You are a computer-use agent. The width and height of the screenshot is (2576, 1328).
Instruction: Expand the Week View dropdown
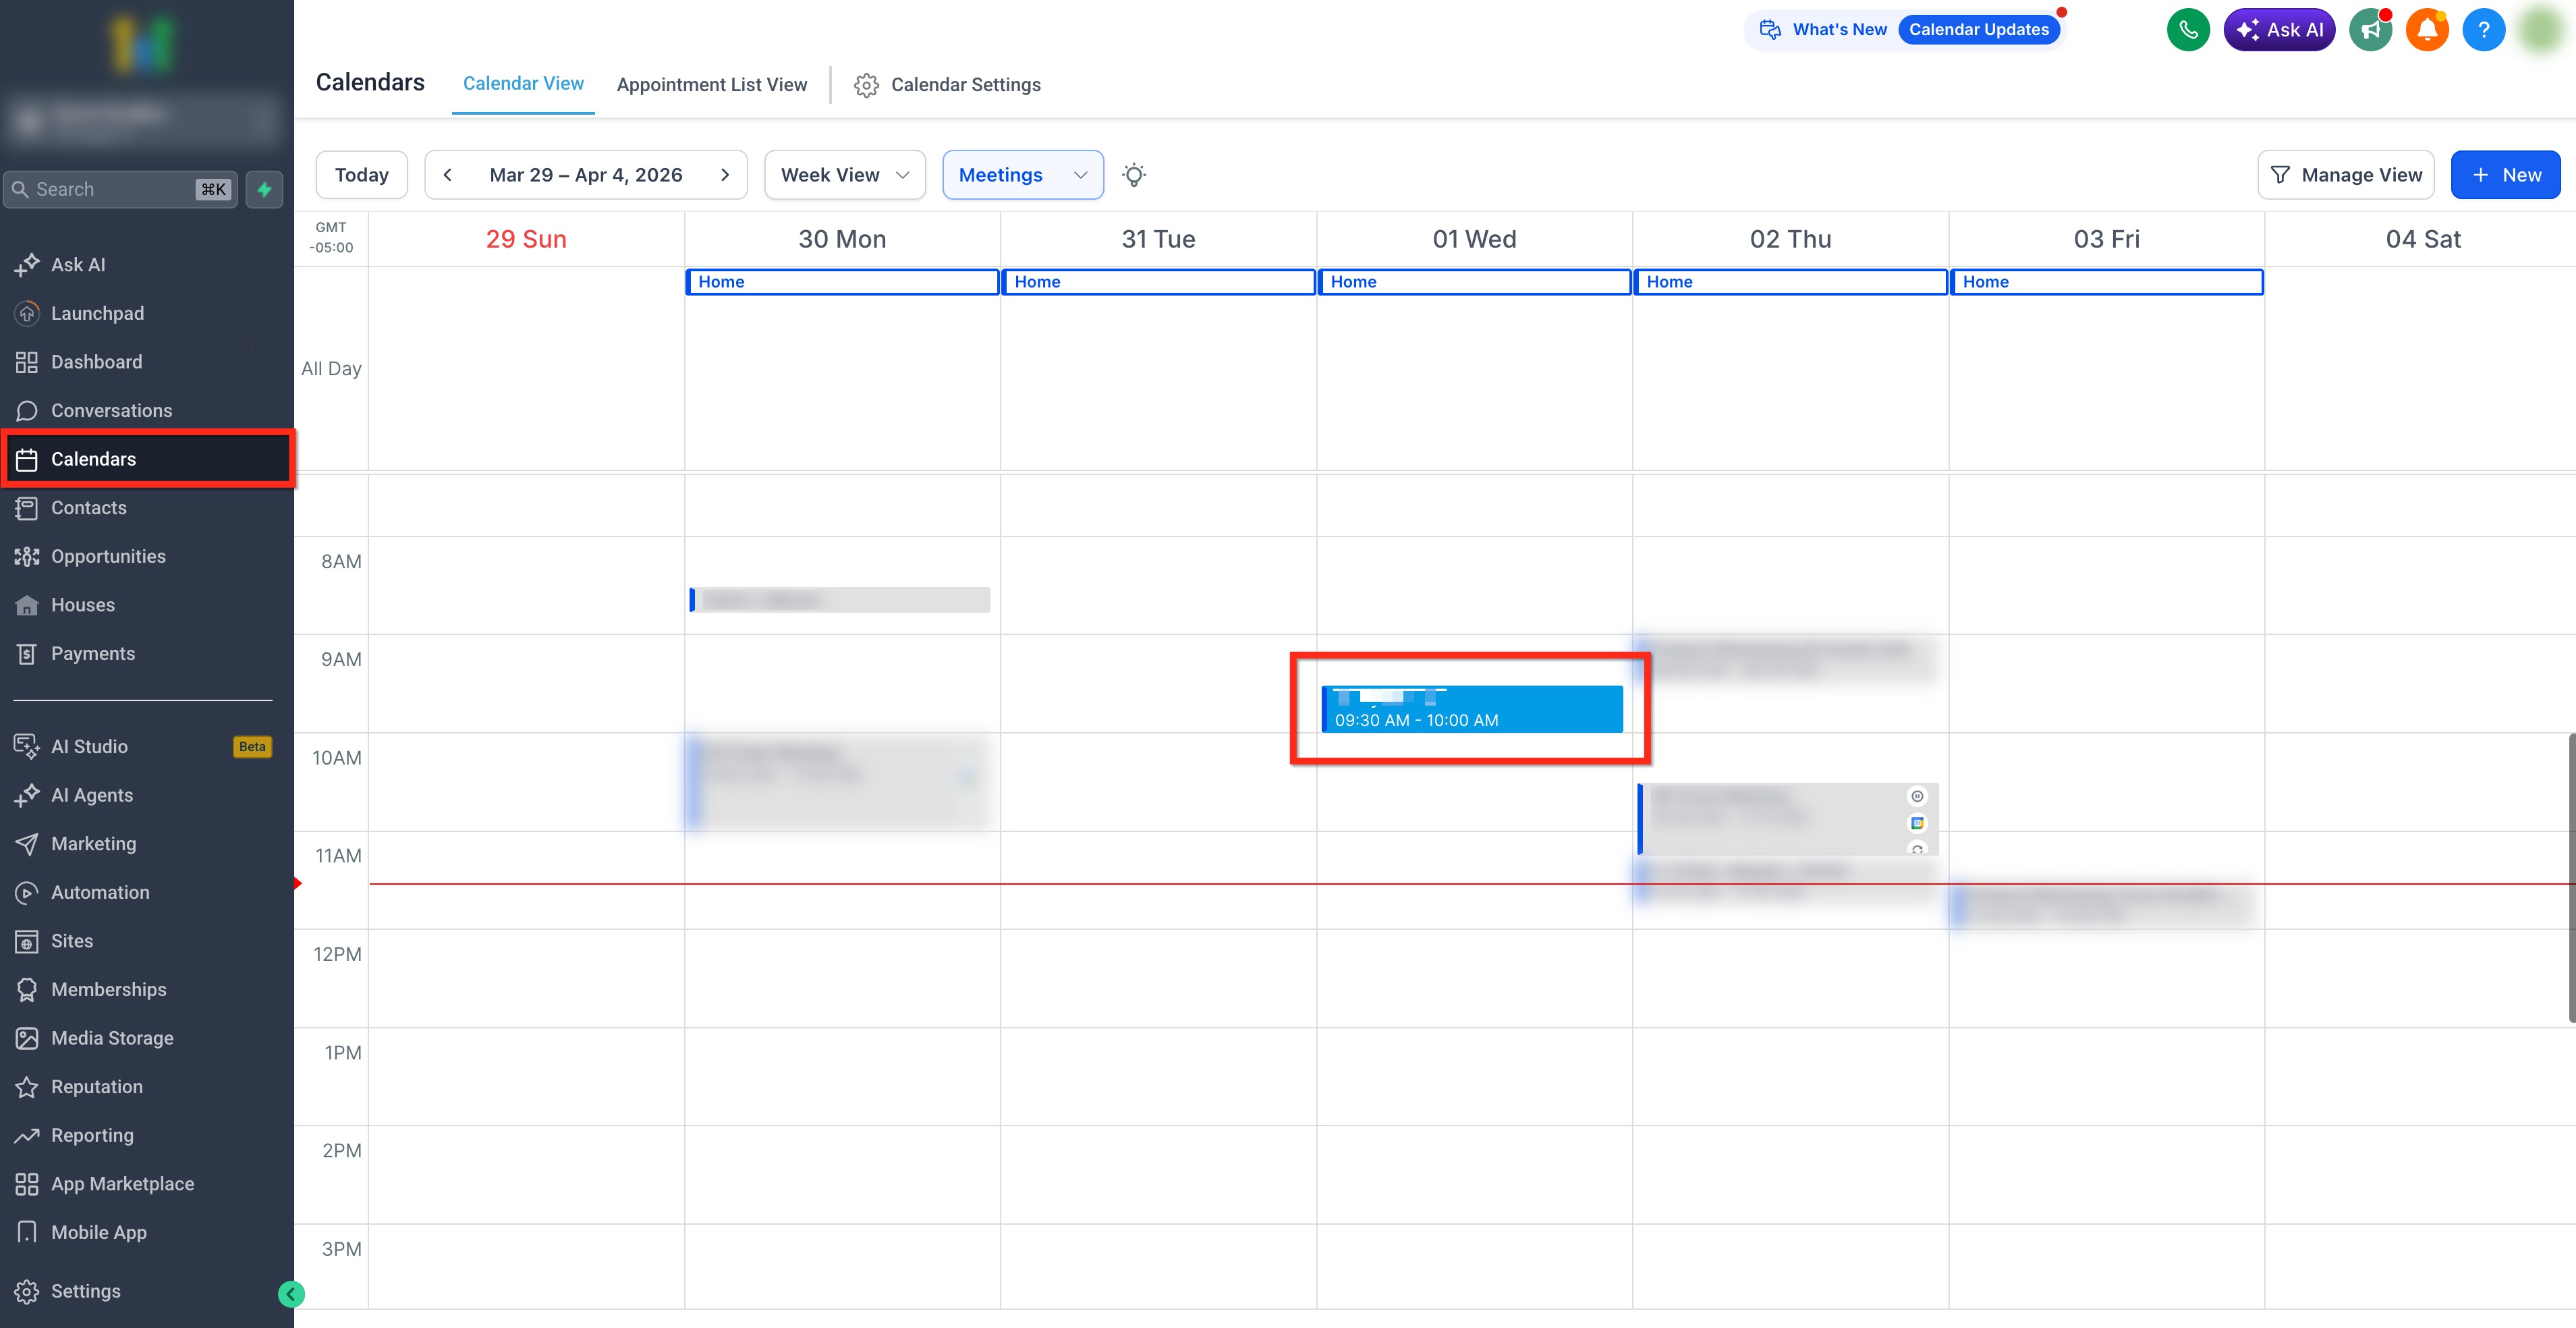tap(844, 175)
